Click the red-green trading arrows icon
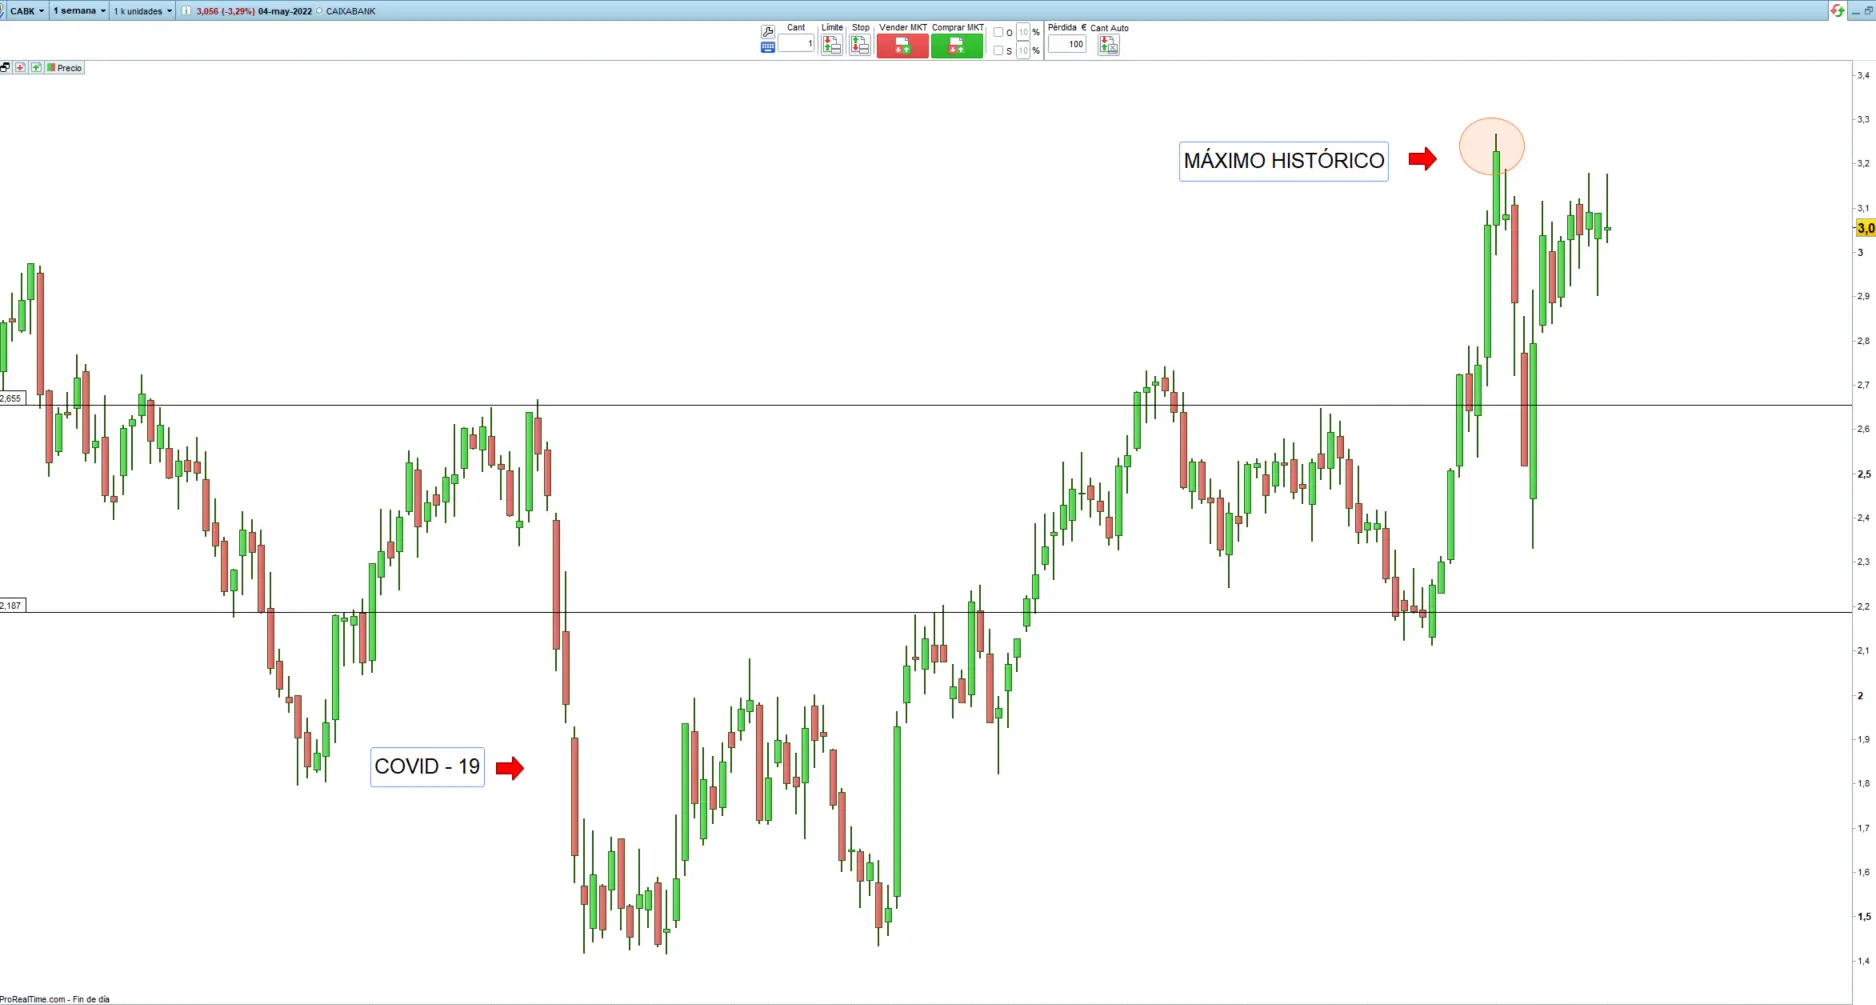 [x=1837, y=11]
